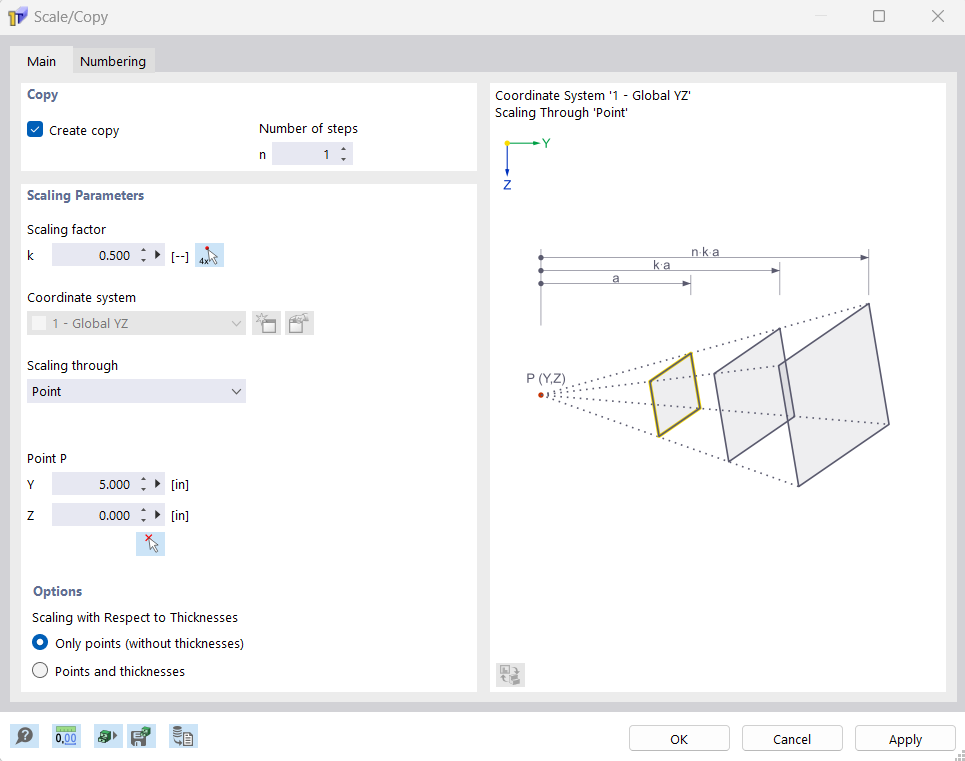Click Point P Z value field
This screenshot has width=965, height=761.
coord(94,515)
